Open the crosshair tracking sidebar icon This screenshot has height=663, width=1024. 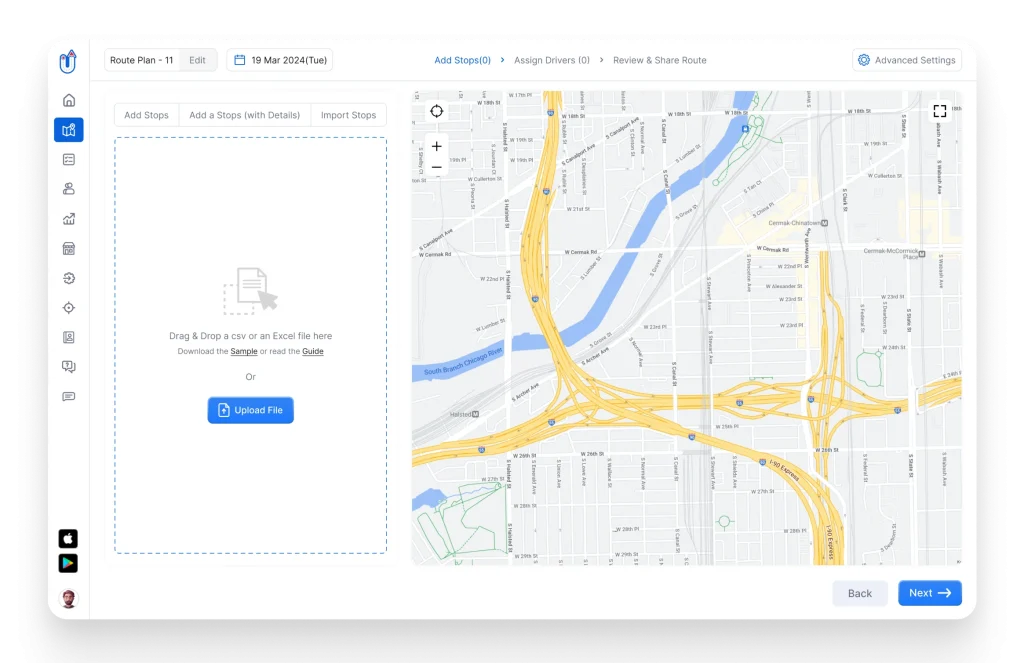pyautogui.click(x=69, y=308)
